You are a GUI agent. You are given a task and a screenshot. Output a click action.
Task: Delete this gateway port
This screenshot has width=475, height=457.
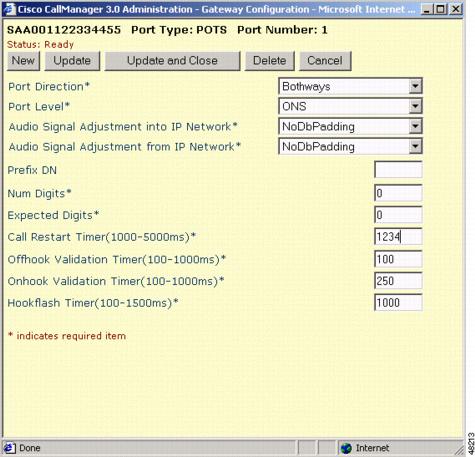click(269, 61)
